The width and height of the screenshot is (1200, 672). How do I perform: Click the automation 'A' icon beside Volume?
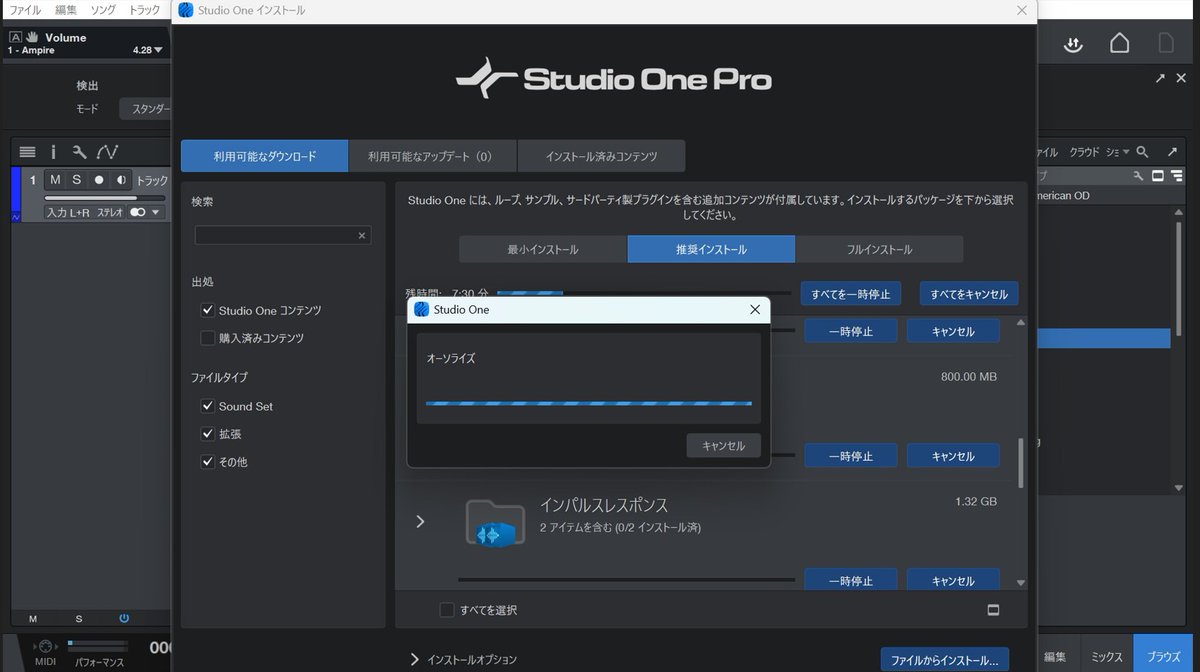14,37
